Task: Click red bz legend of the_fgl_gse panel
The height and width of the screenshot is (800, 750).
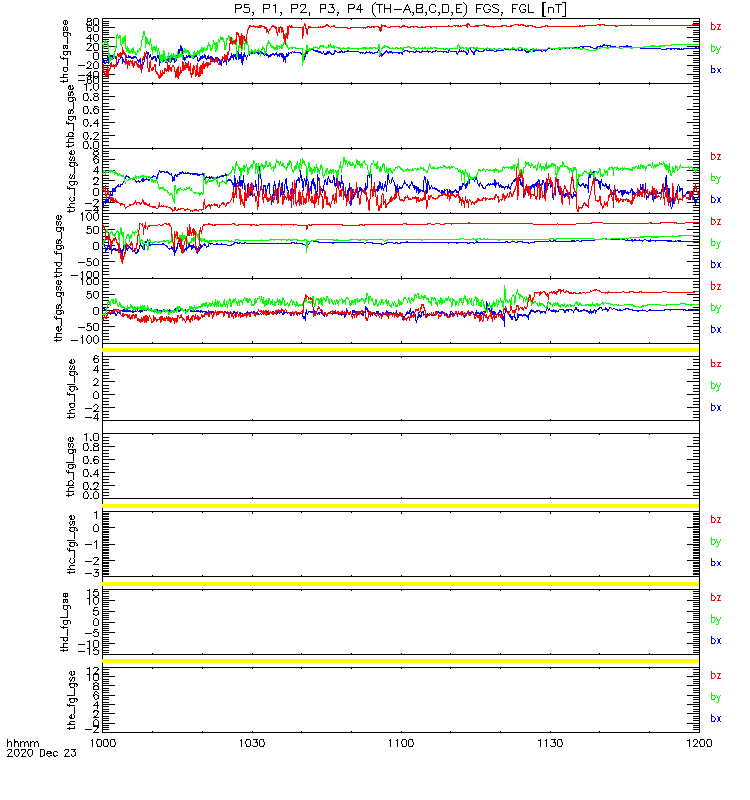Action: click(x=716, y=676)
